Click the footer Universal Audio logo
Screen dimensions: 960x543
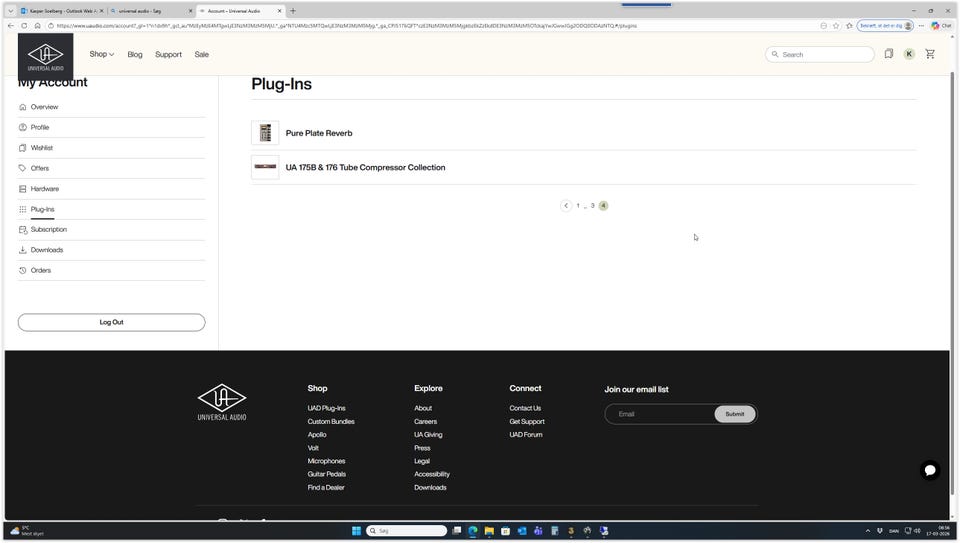click(222, 402)
